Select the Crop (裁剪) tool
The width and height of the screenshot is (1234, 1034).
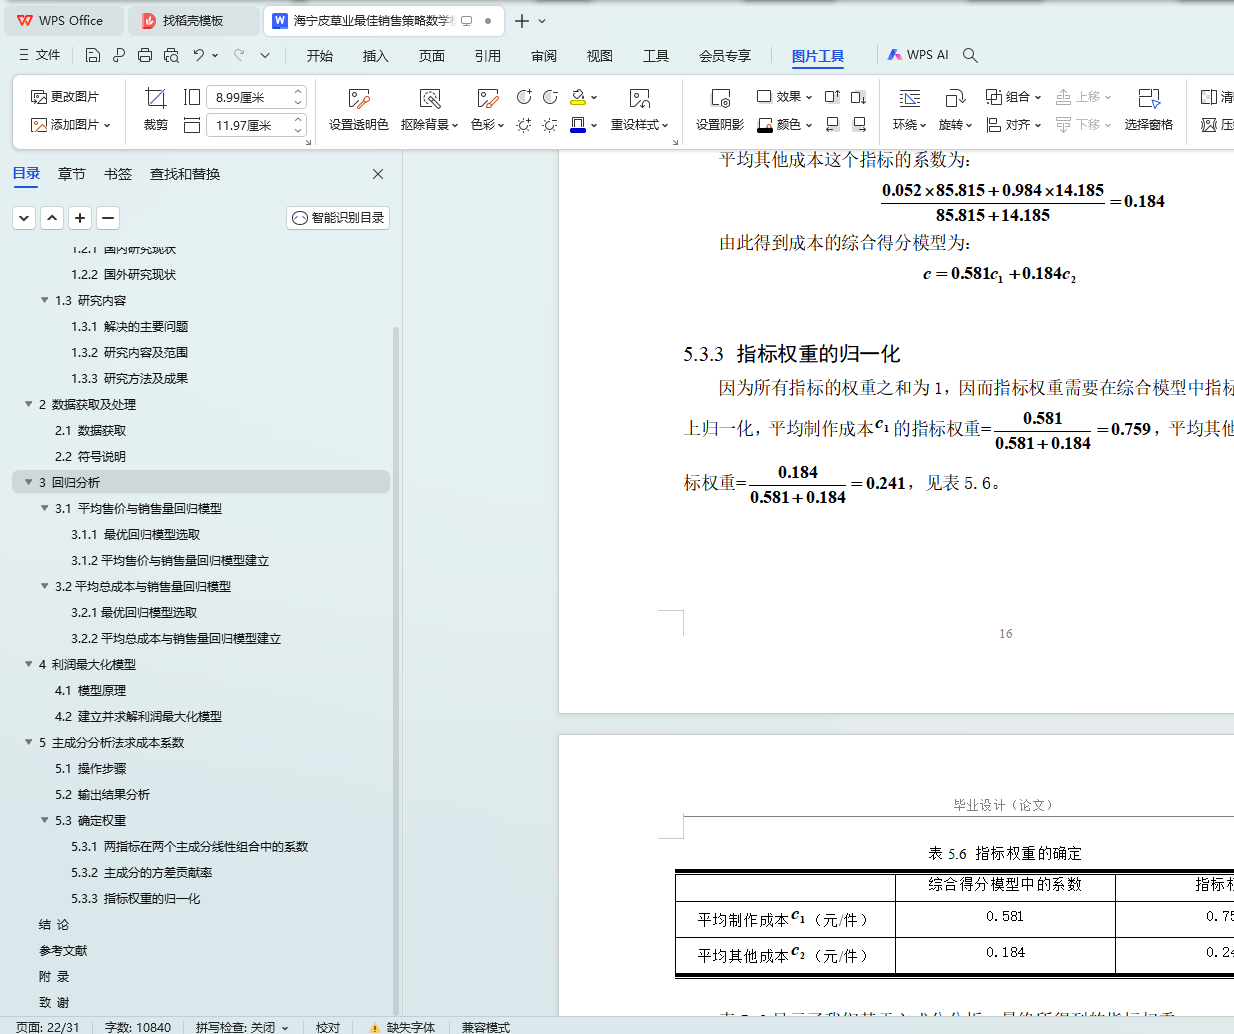pos(155,110)
